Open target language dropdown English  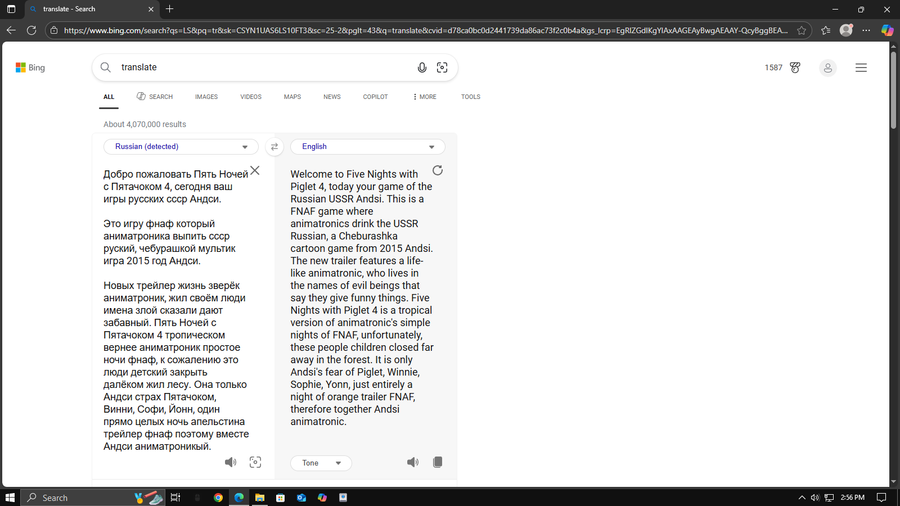click(367, 147)
